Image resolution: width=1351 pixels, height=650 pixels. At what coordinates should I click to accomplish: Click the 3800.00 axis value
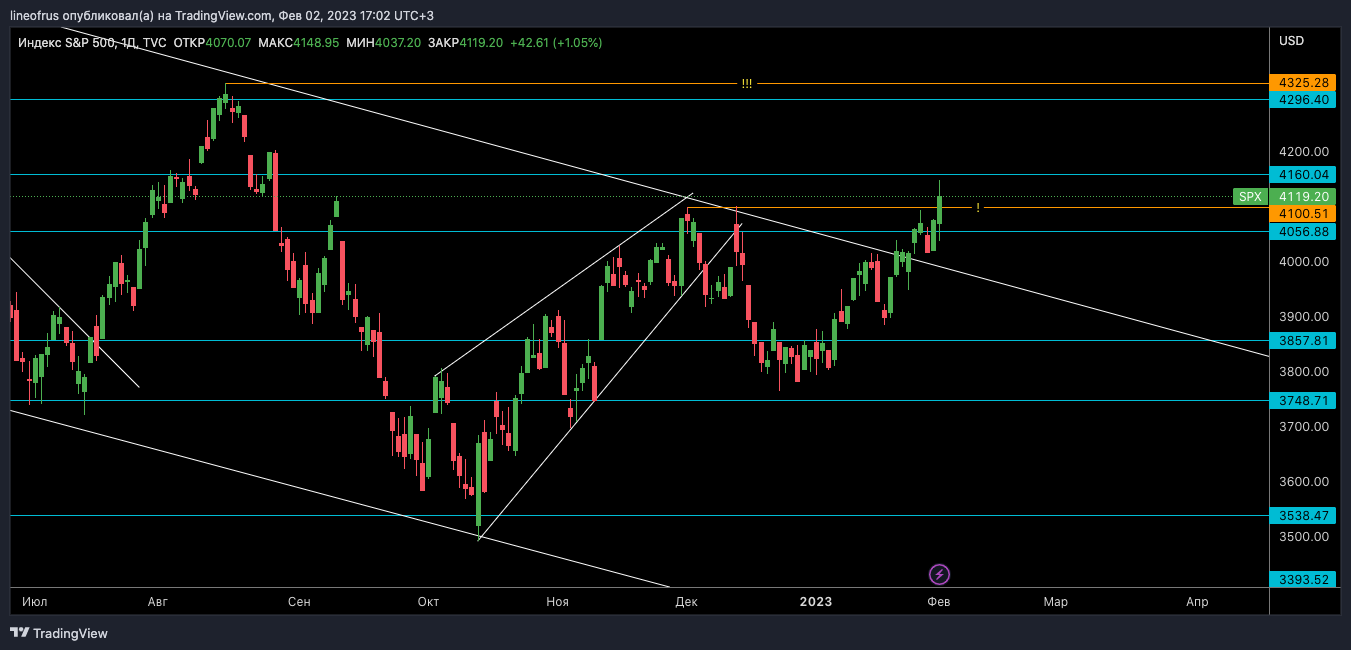coord(1304,372)
